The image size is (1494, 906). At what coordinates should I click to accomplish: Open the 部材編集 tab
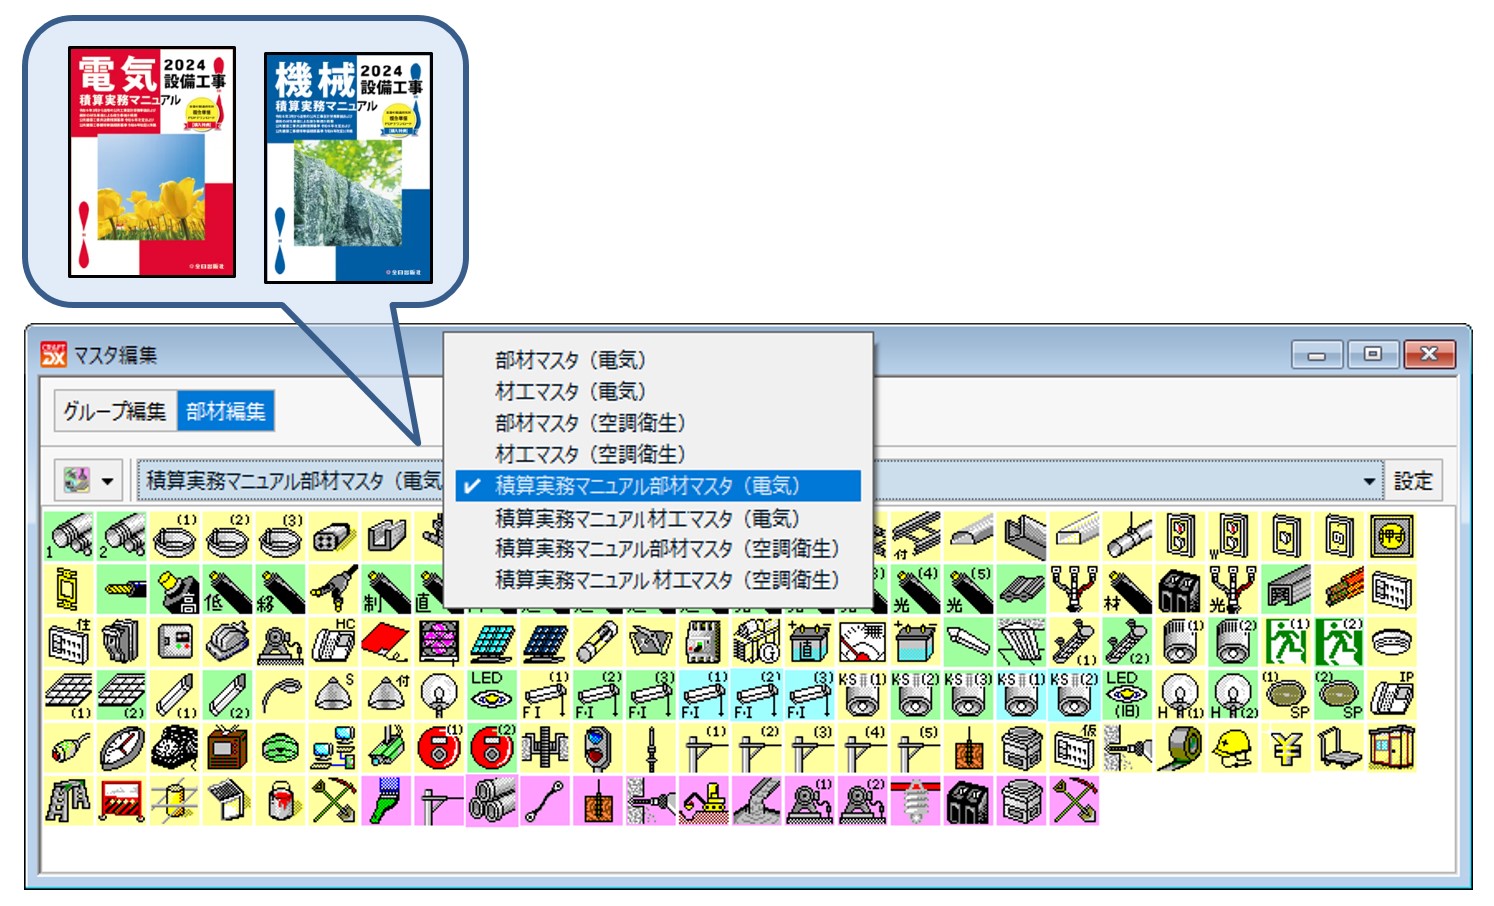click(226, 411)
